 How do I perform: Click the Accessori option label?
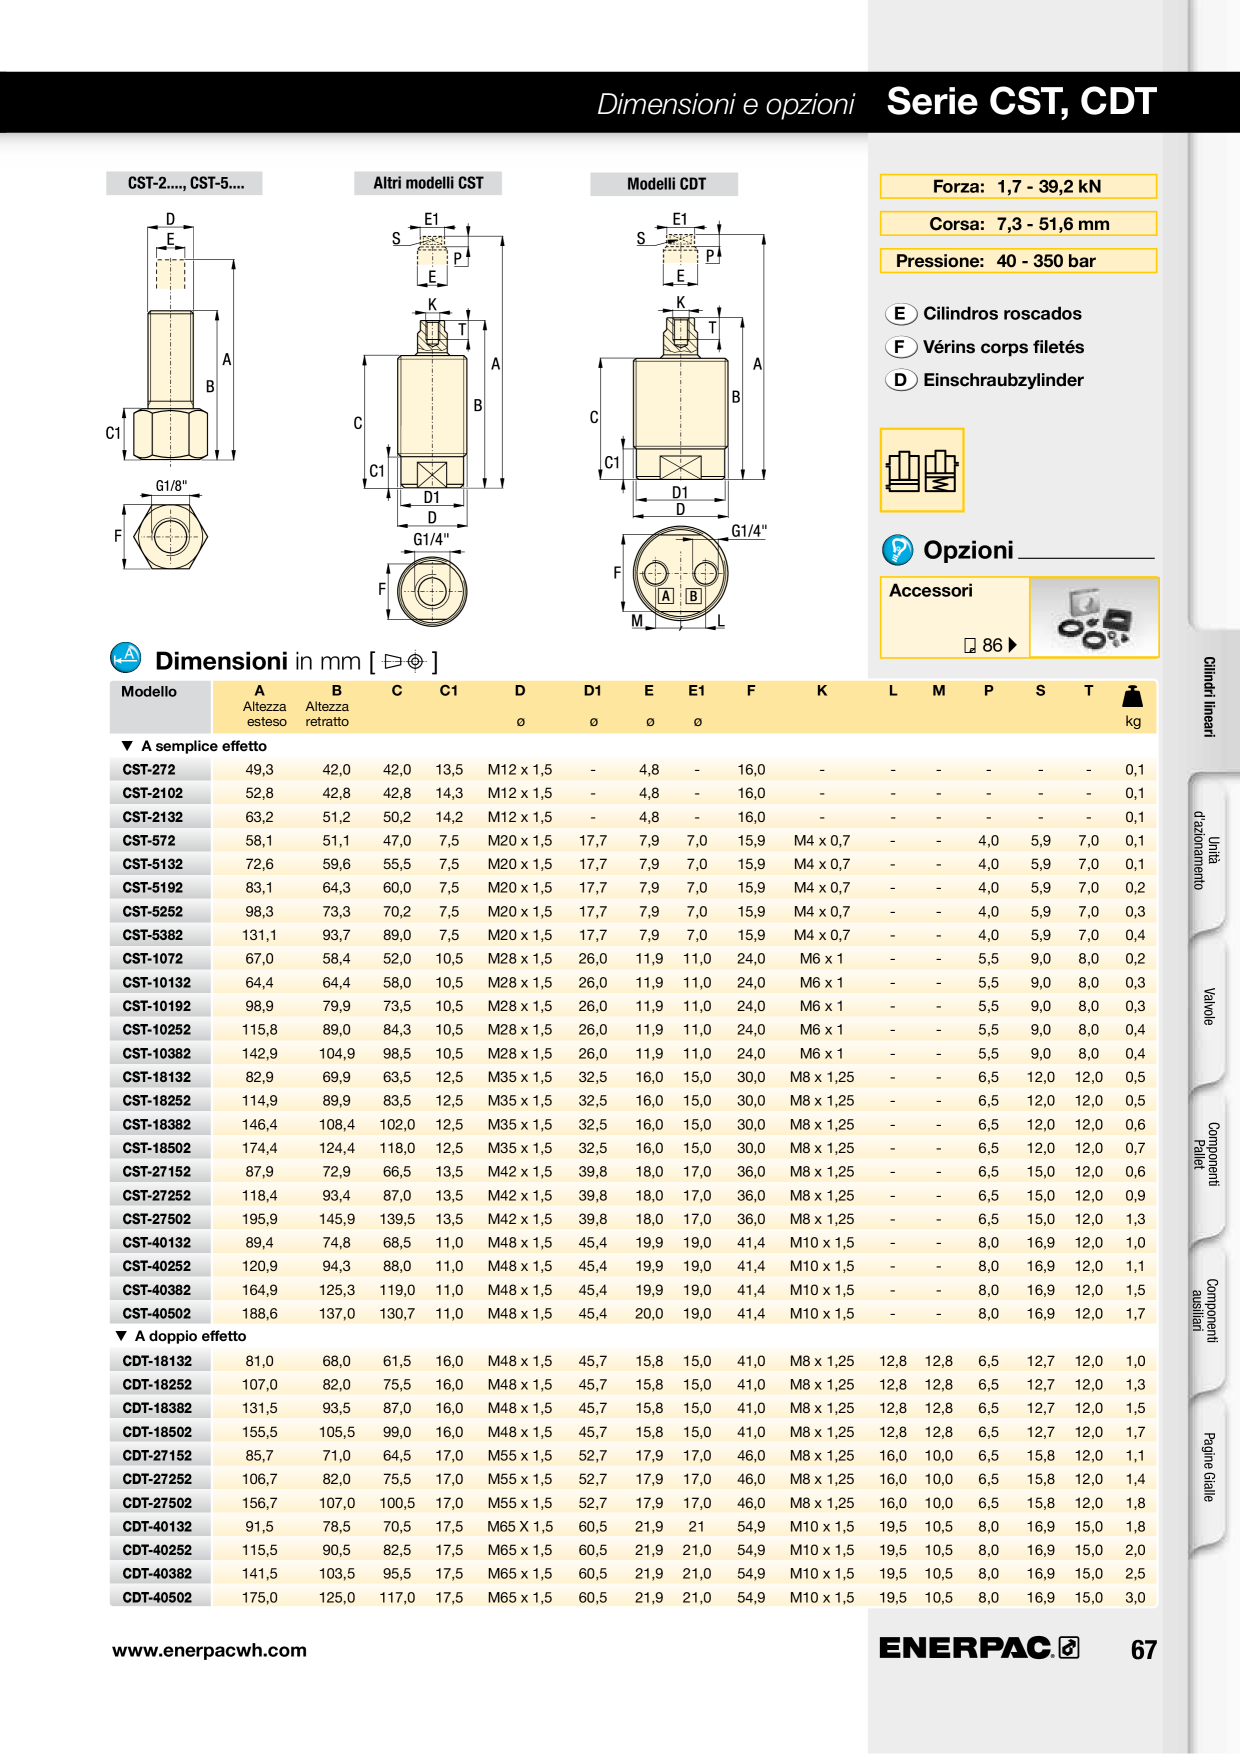tap(931, 591)
